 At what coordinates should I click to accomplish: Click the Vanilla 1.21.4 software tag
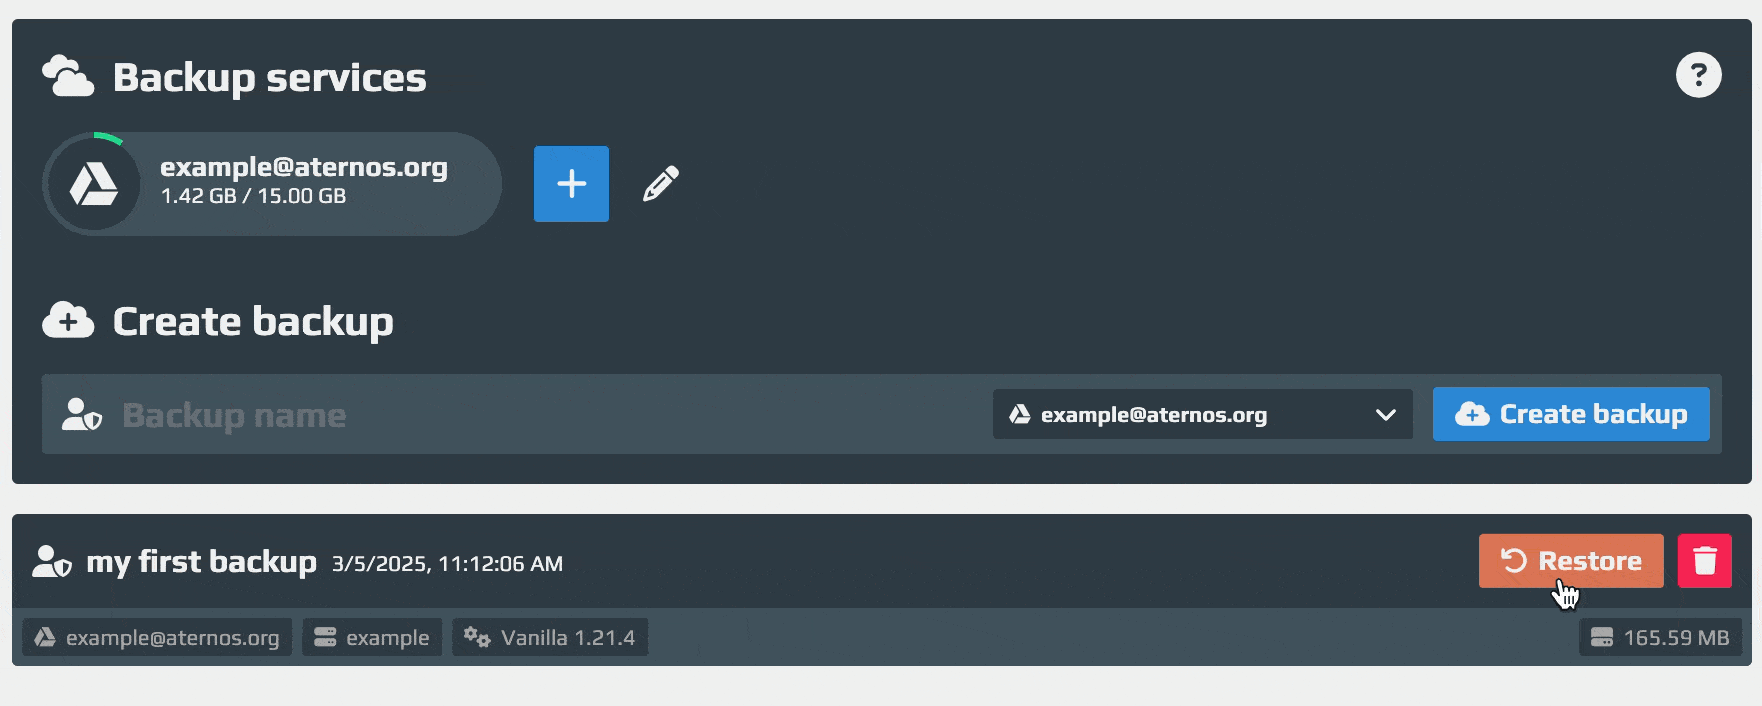[550, 637]
